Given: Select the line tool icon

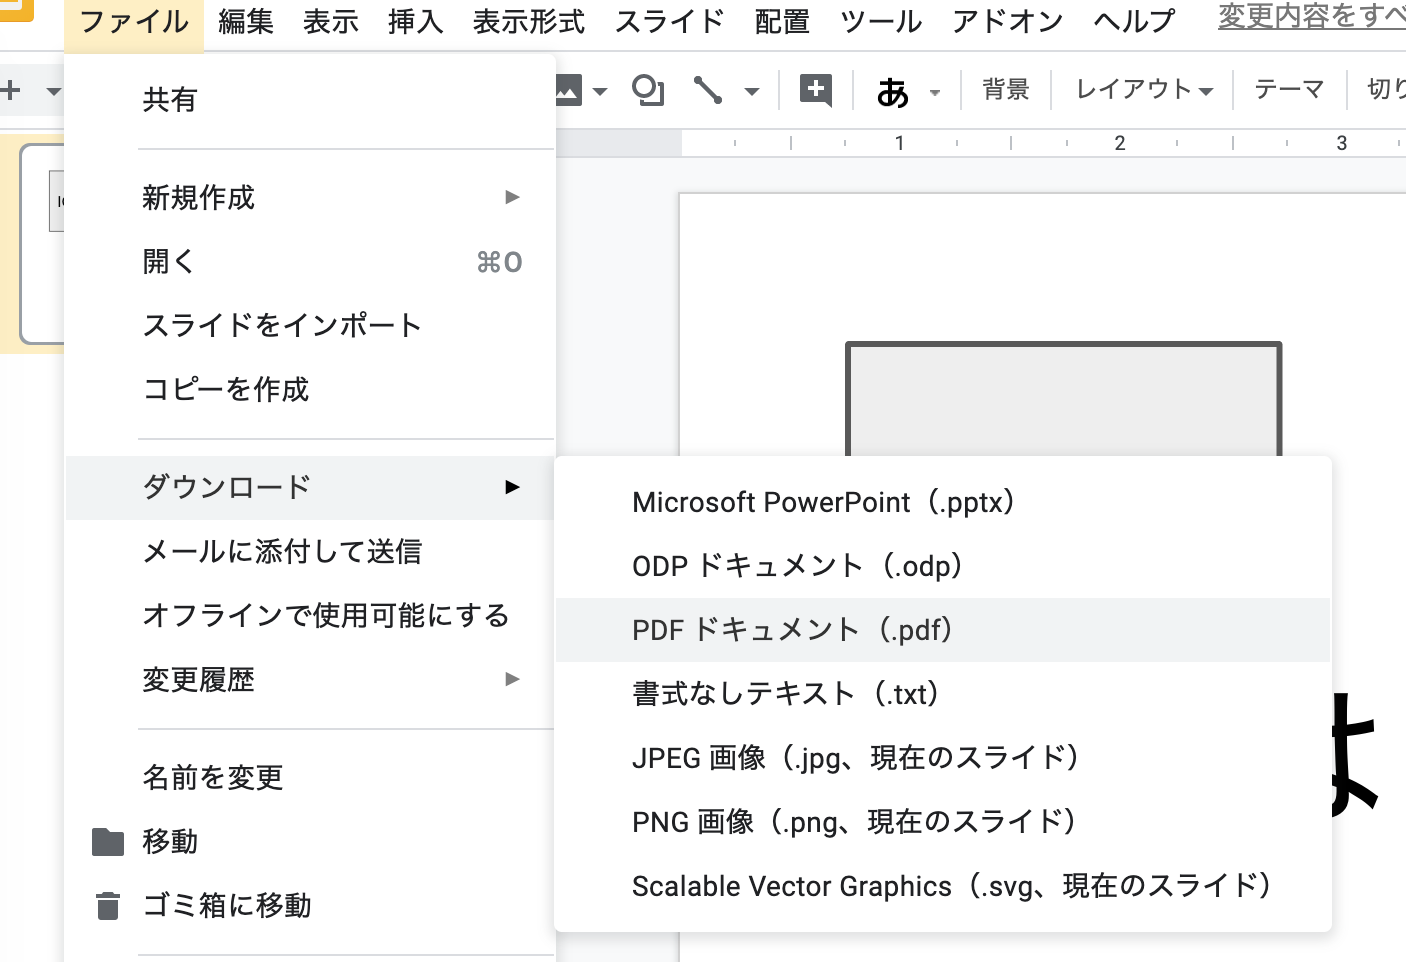Looking at the screenshot, I should 708,90.
